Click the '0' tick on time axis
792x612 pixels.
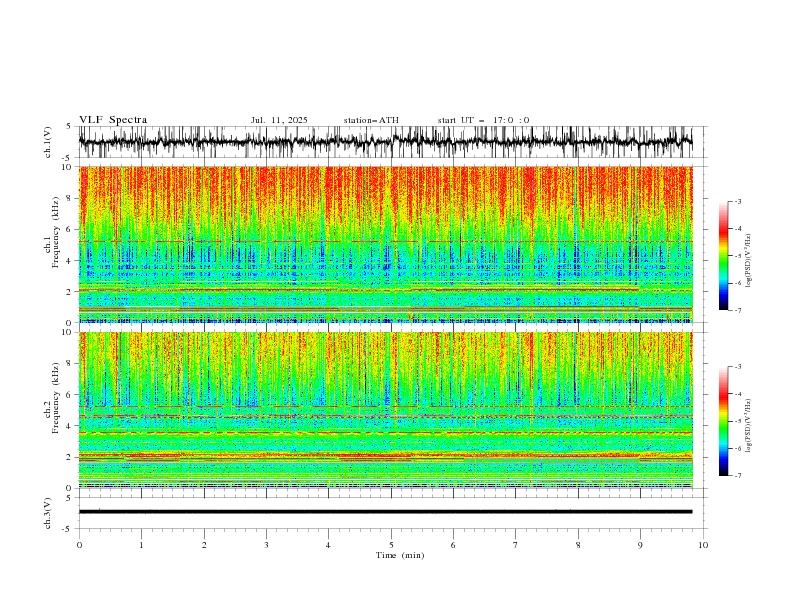(x=79, y=545)
